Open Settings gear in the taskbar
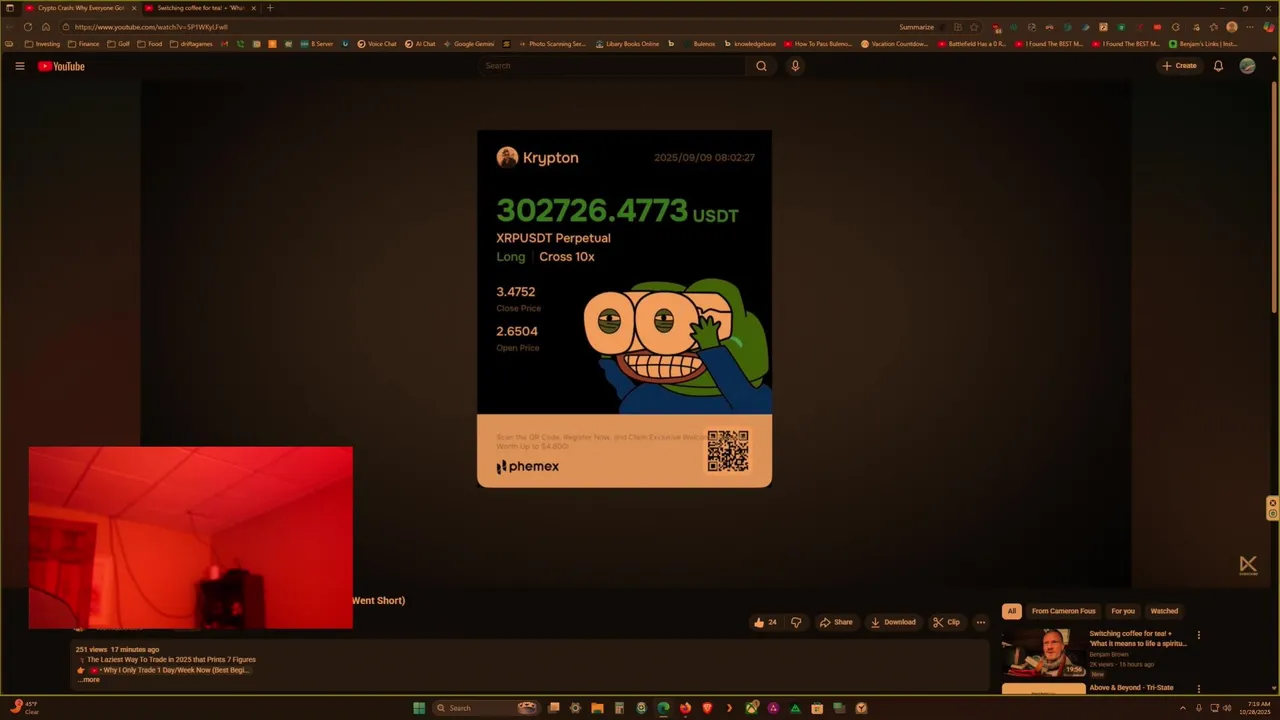Screen dimensions: 1280x720 click(x=575, y=708)
